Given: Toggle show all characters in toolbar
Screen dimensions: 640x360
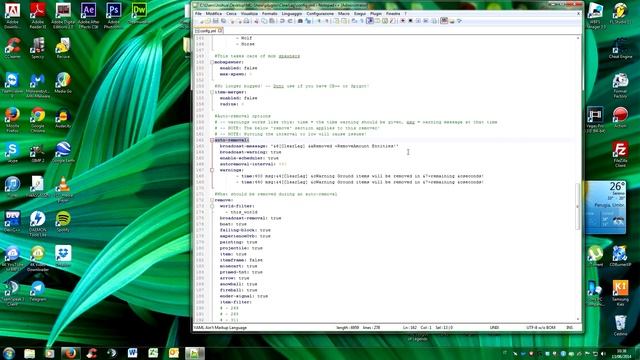Looking at the screenshot, I should coord(361,21).
